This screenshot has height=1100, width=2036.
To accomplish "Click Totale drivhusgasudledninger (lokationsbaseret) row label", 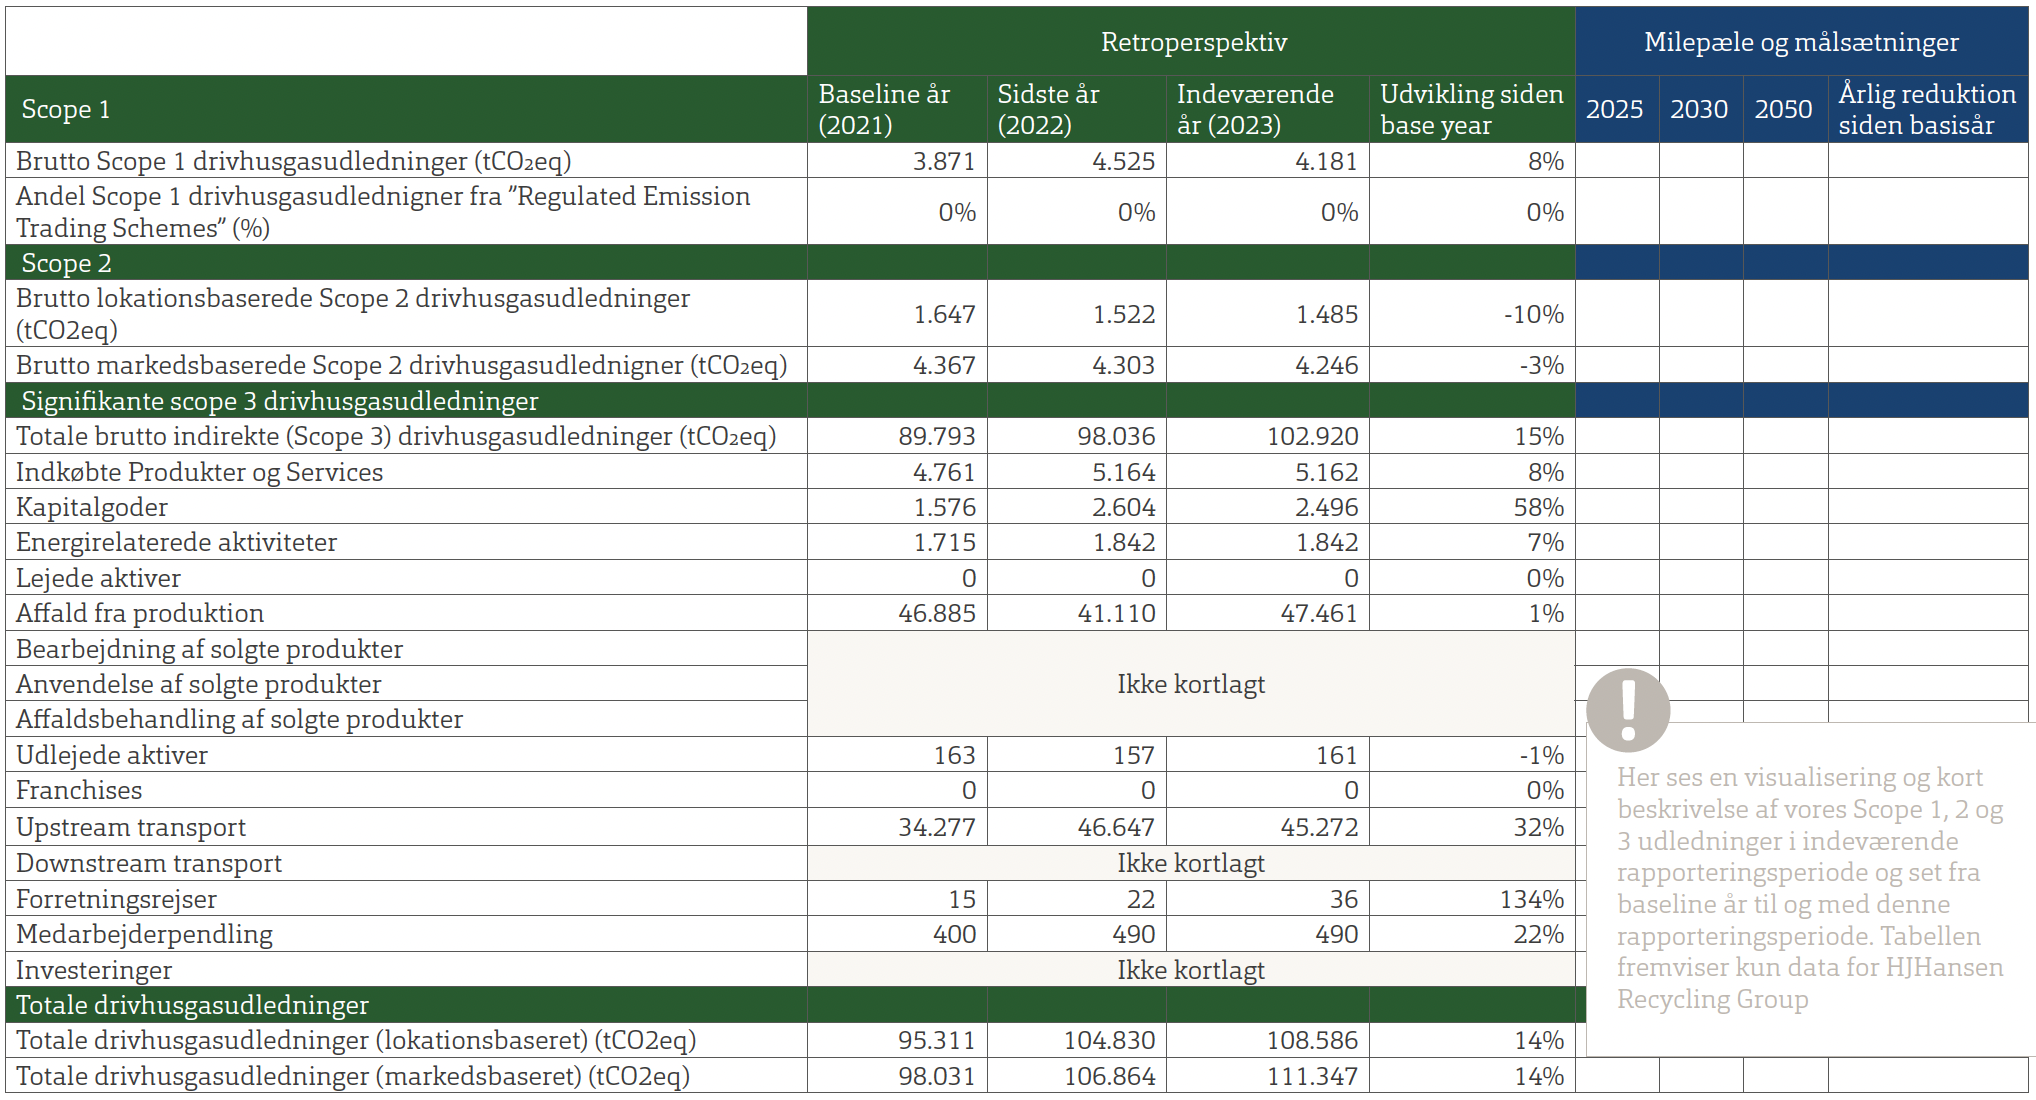I will pyautogui.click(x=355, y=1040).
